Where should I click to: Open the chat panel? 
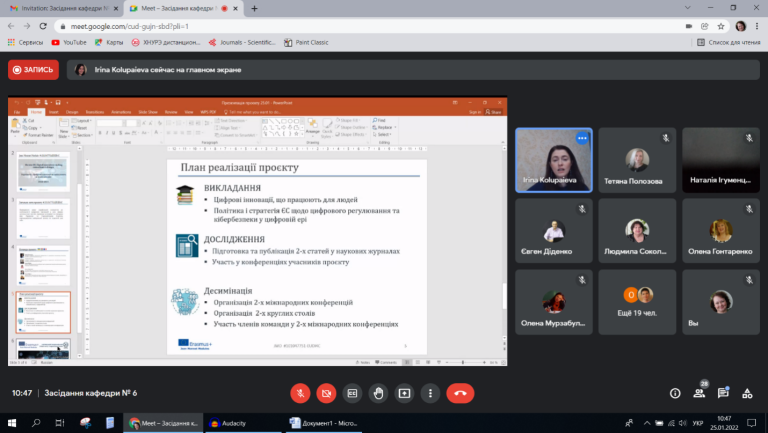pyautogui.click(x=723, y=393)
